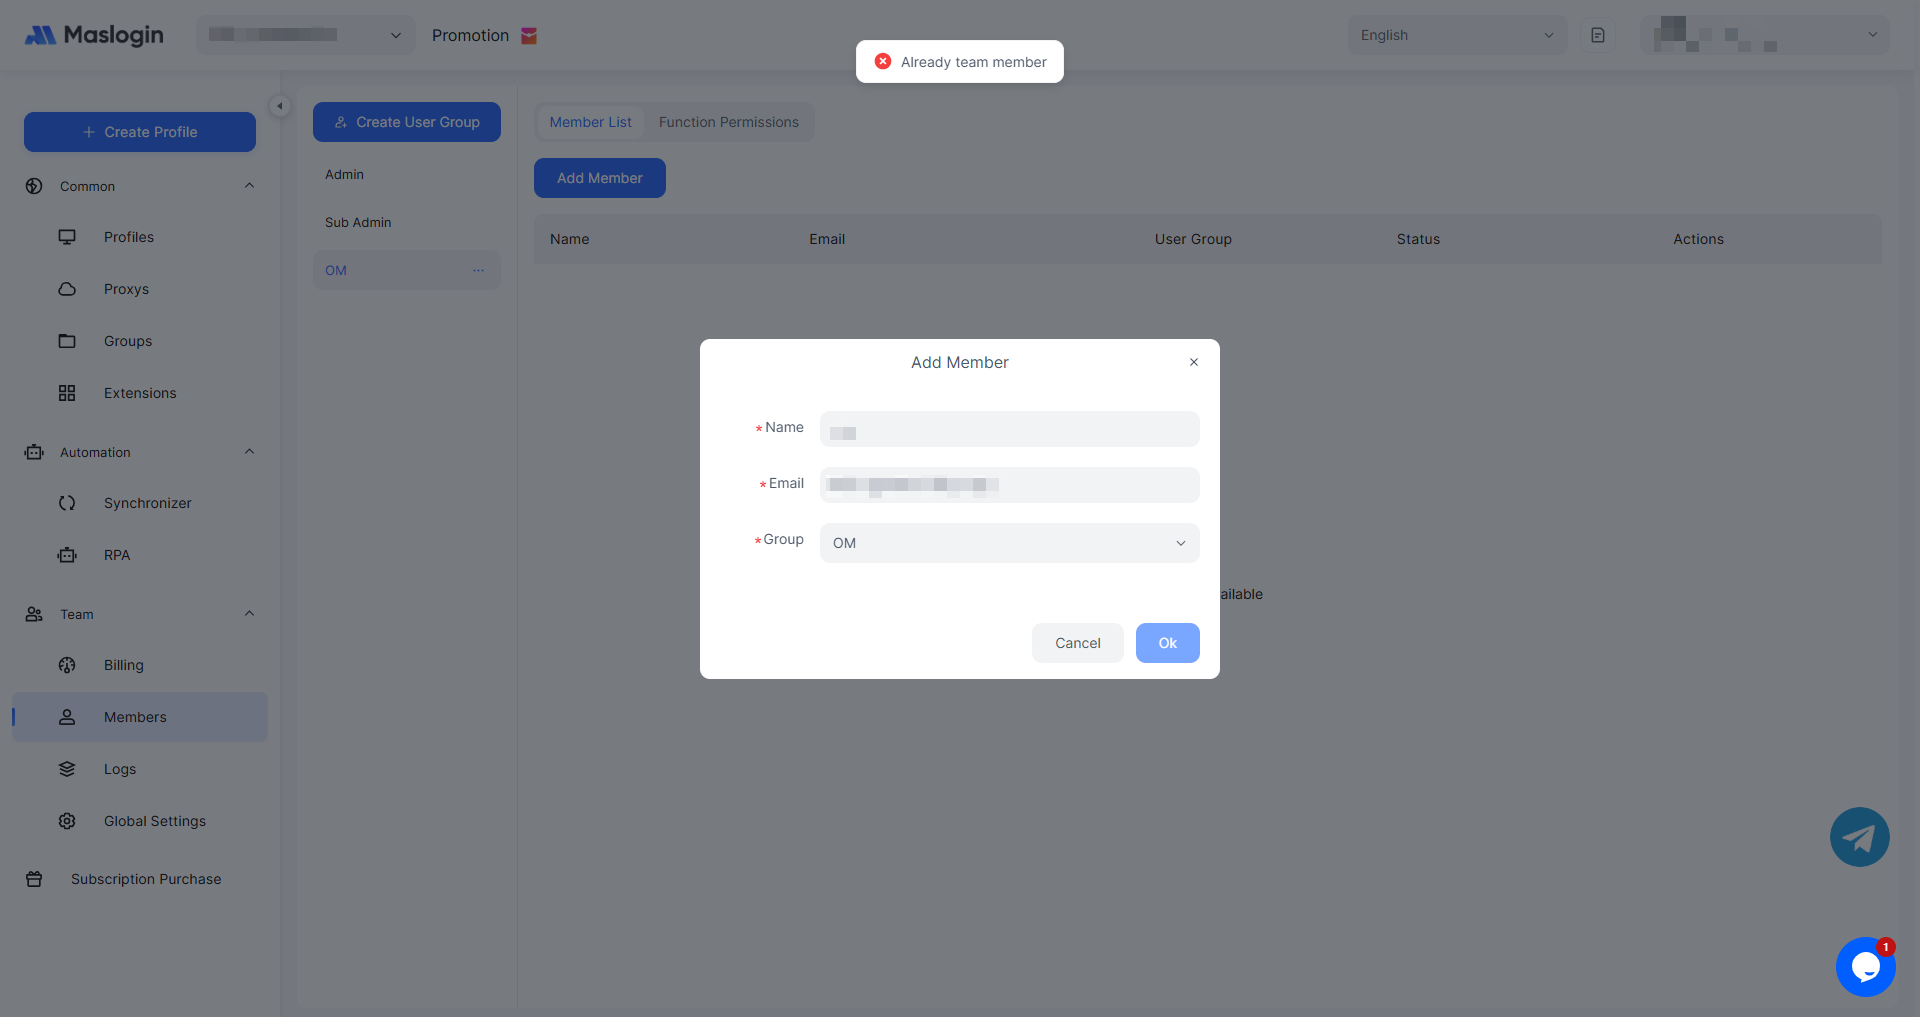1920x1017 pixels.
Task: Click the Promotion envelope icon
Action: click(x=529, y=36)
